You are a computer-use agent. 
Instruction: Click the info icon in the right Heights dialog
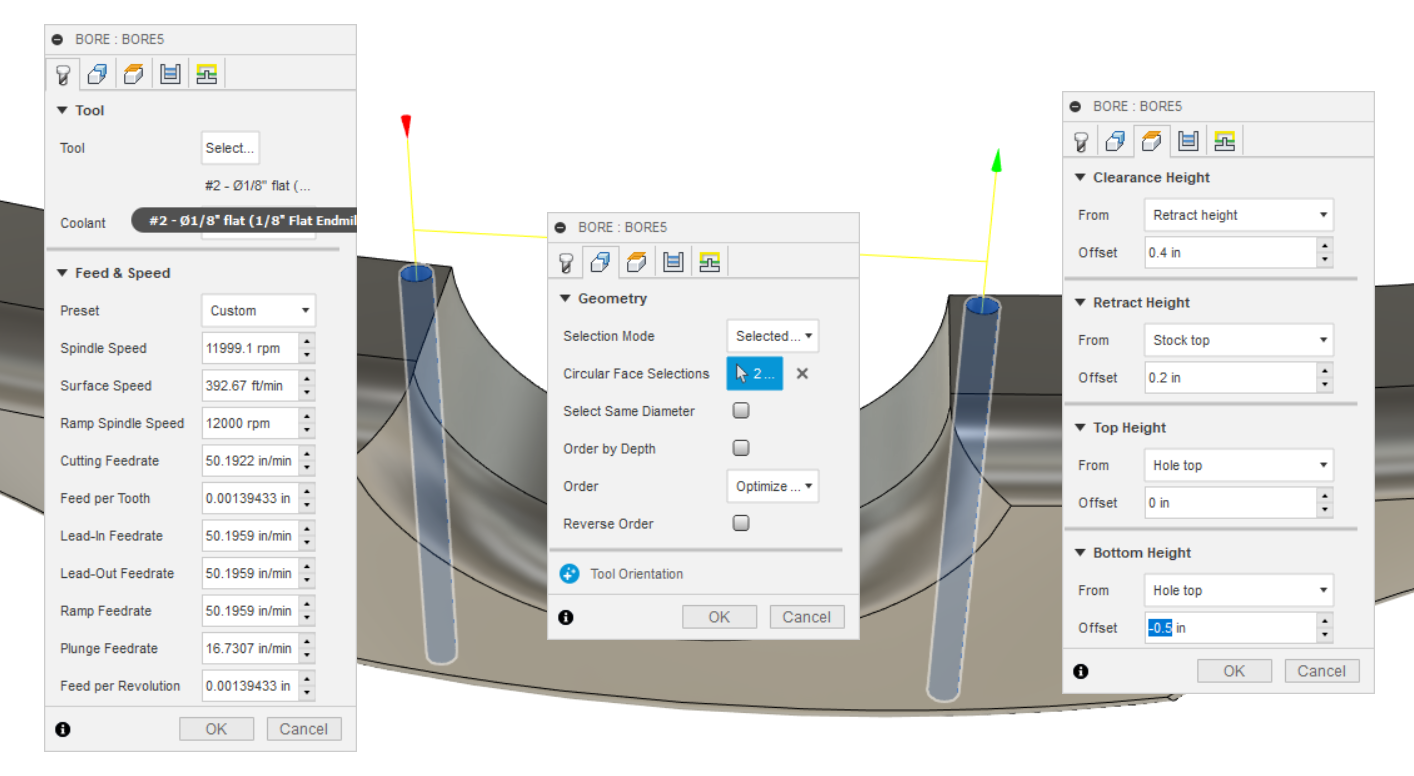coord(1081,672)
